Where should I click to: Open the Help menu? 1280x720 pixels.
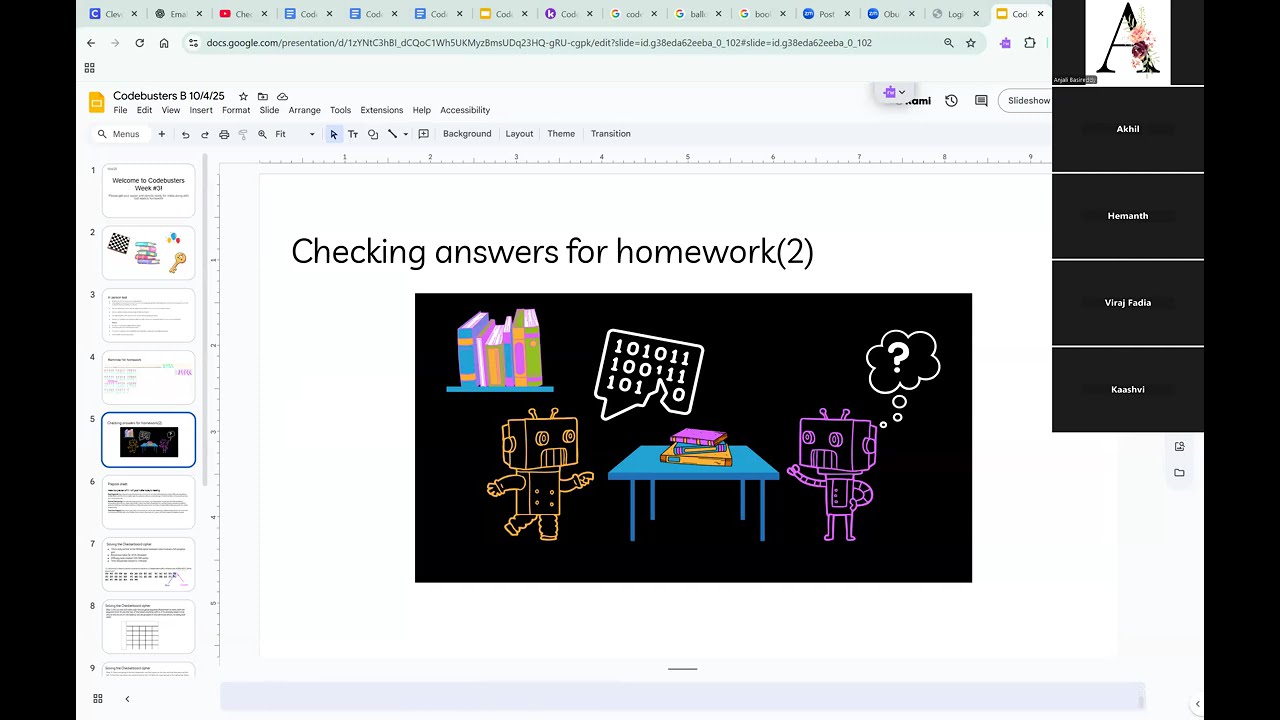(x=422, y=110)
